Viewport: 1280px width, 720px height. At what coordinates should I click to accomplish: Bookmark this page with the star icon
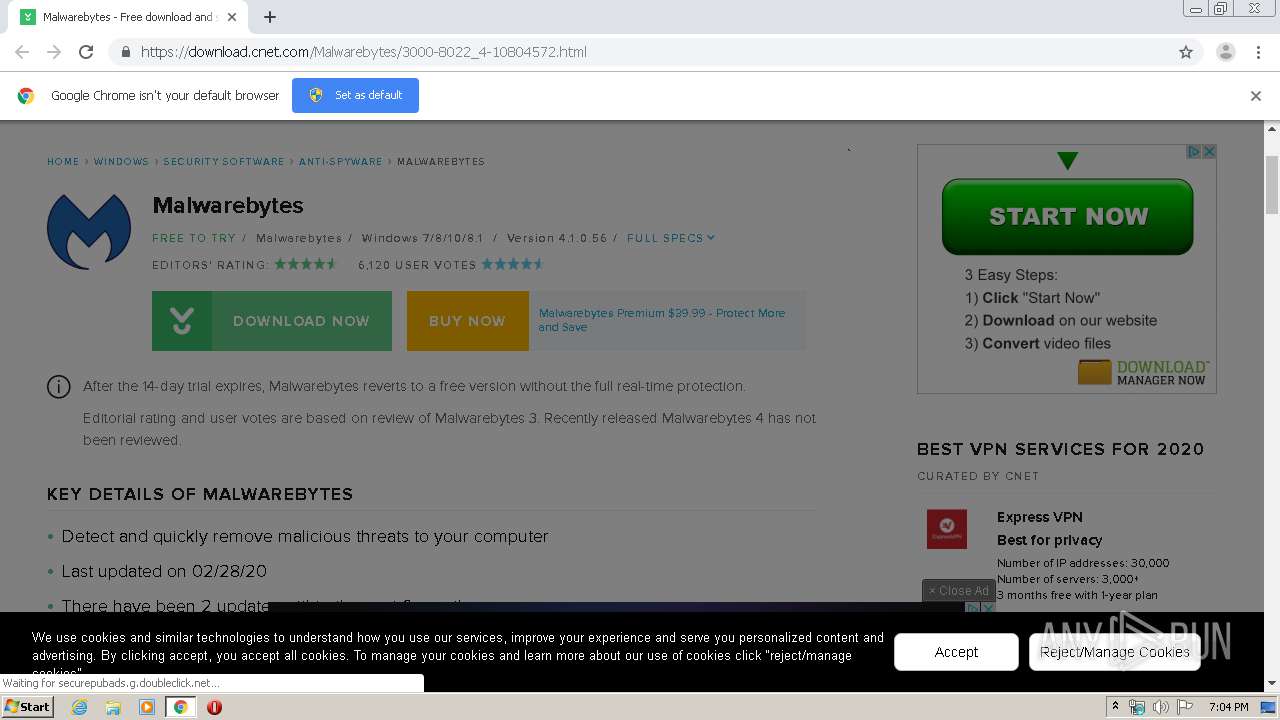[1186, 52]
